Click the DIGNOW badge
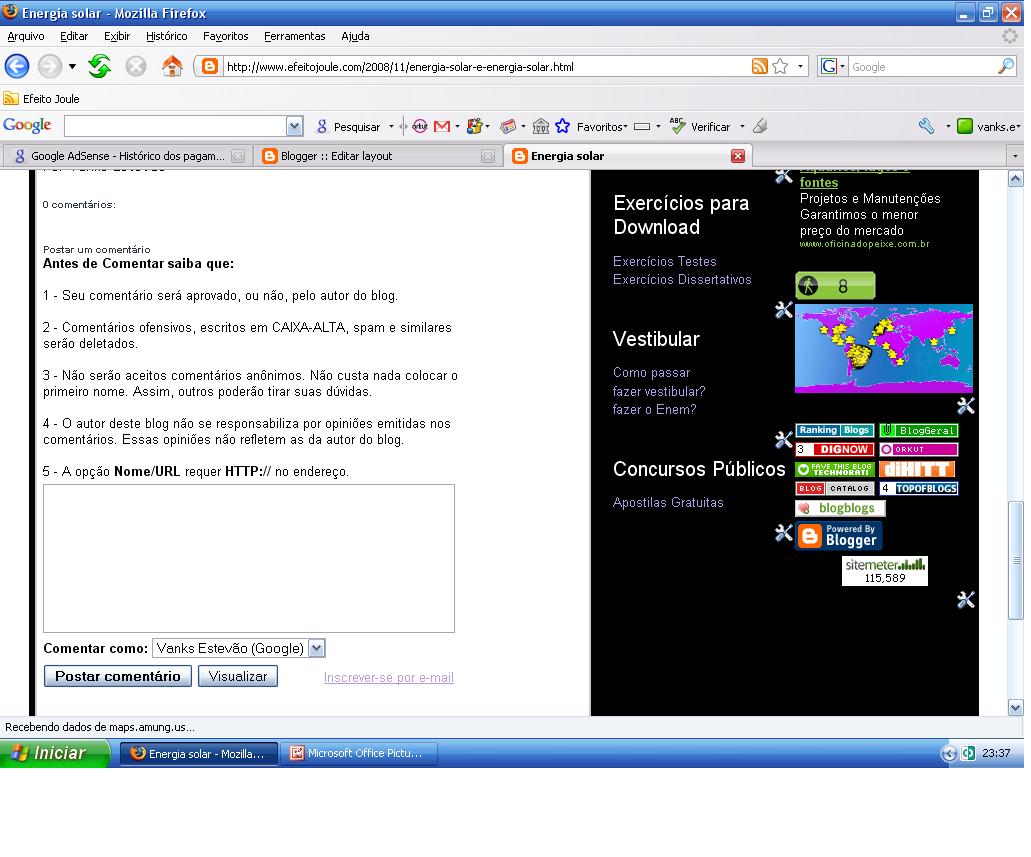The height and width of the screenshot is (857, 1031). [x=834, y=449]
